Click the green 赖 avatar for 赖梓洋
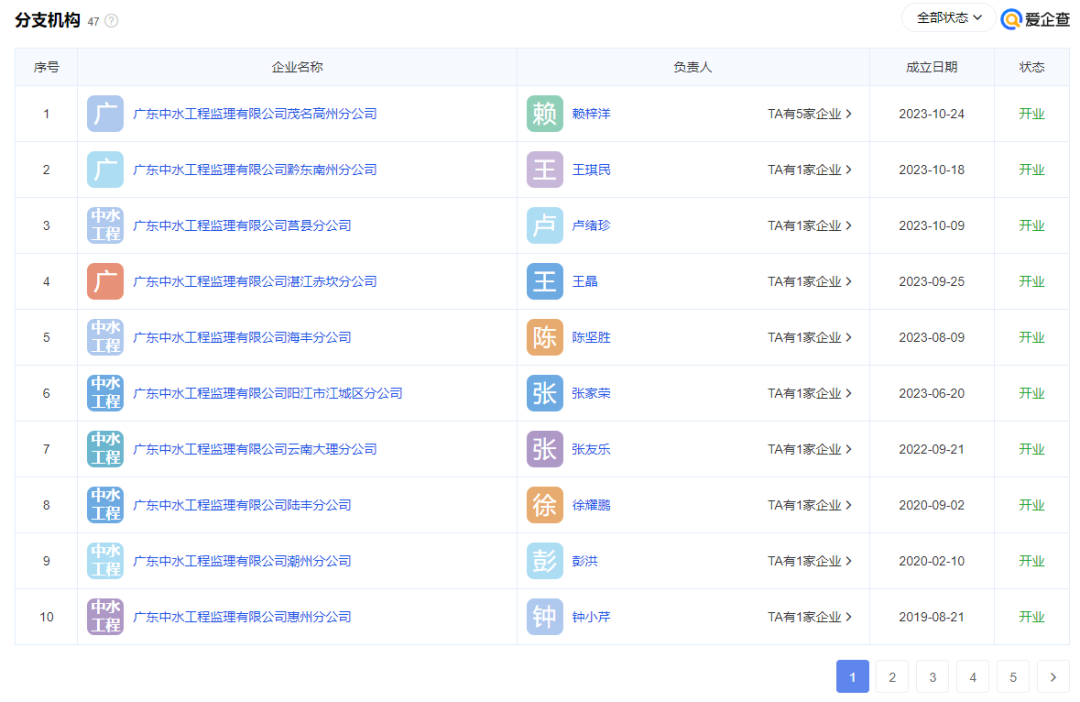The height and width of the screenshot is (702, 1080). point(545,114)
